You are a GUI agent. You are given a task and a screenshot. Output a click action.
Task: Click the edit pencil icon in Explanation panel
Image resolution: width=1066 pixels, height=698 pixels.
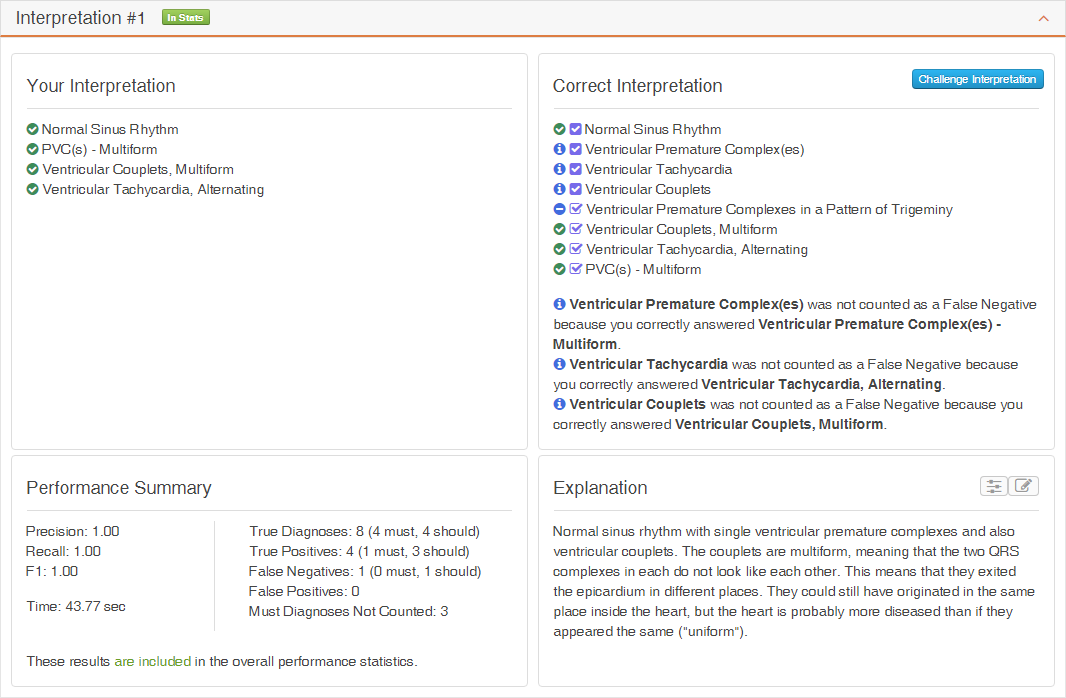[1023, 485]
